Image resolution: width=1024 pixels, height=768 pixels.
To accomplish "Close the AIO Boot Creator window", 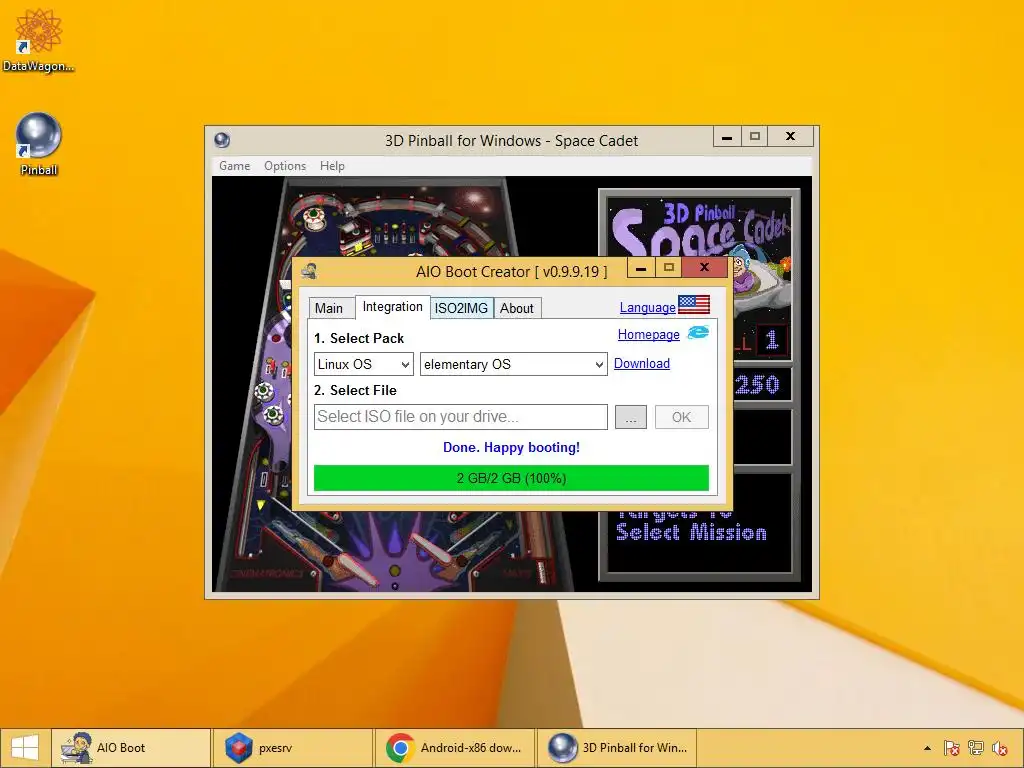I will pos(705,266).
